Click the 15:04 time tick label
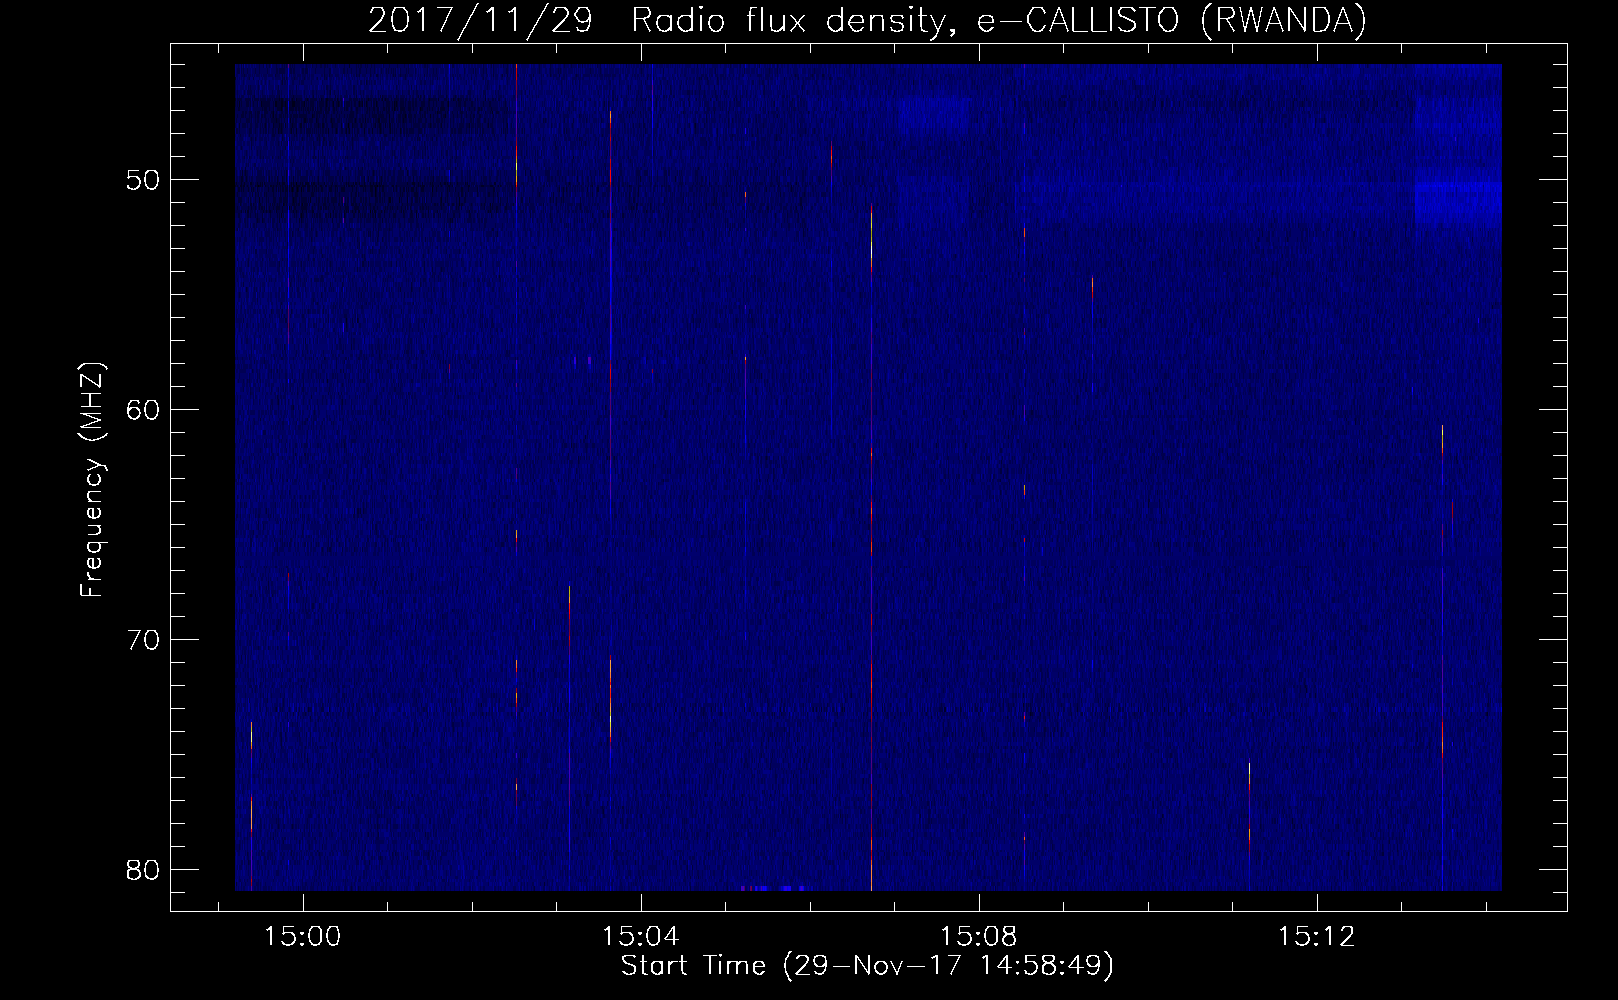Screen dimensions: 1618x1000 tap(640, 936)
